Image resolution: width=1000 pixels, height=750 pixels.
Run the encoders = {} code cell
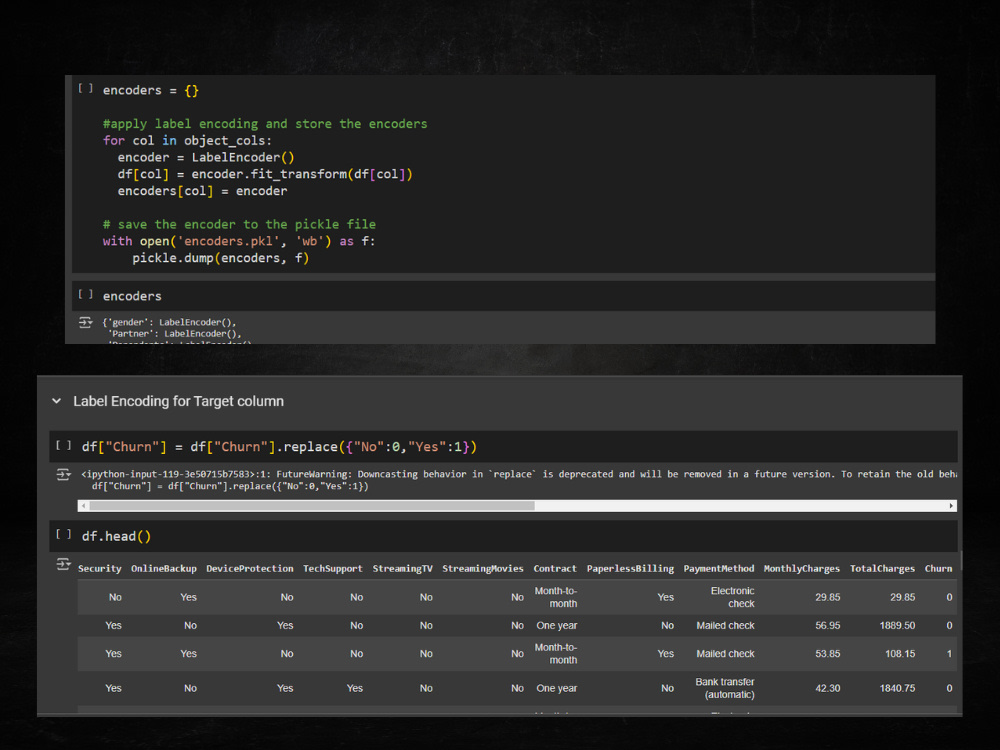tap(85, 89)
